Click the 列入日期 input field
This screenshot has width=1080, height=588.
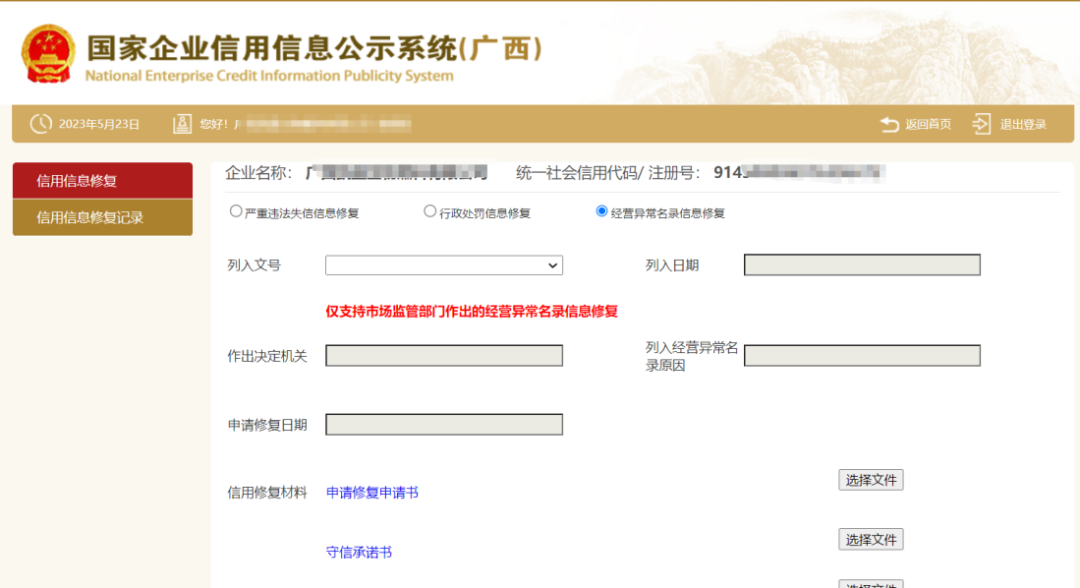861,264
